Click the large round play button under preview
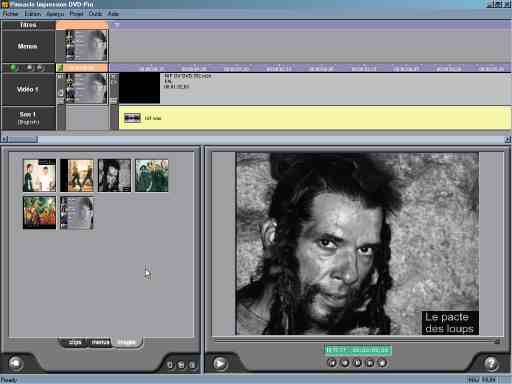The image size is (512, 384). [x=220, y=363]
